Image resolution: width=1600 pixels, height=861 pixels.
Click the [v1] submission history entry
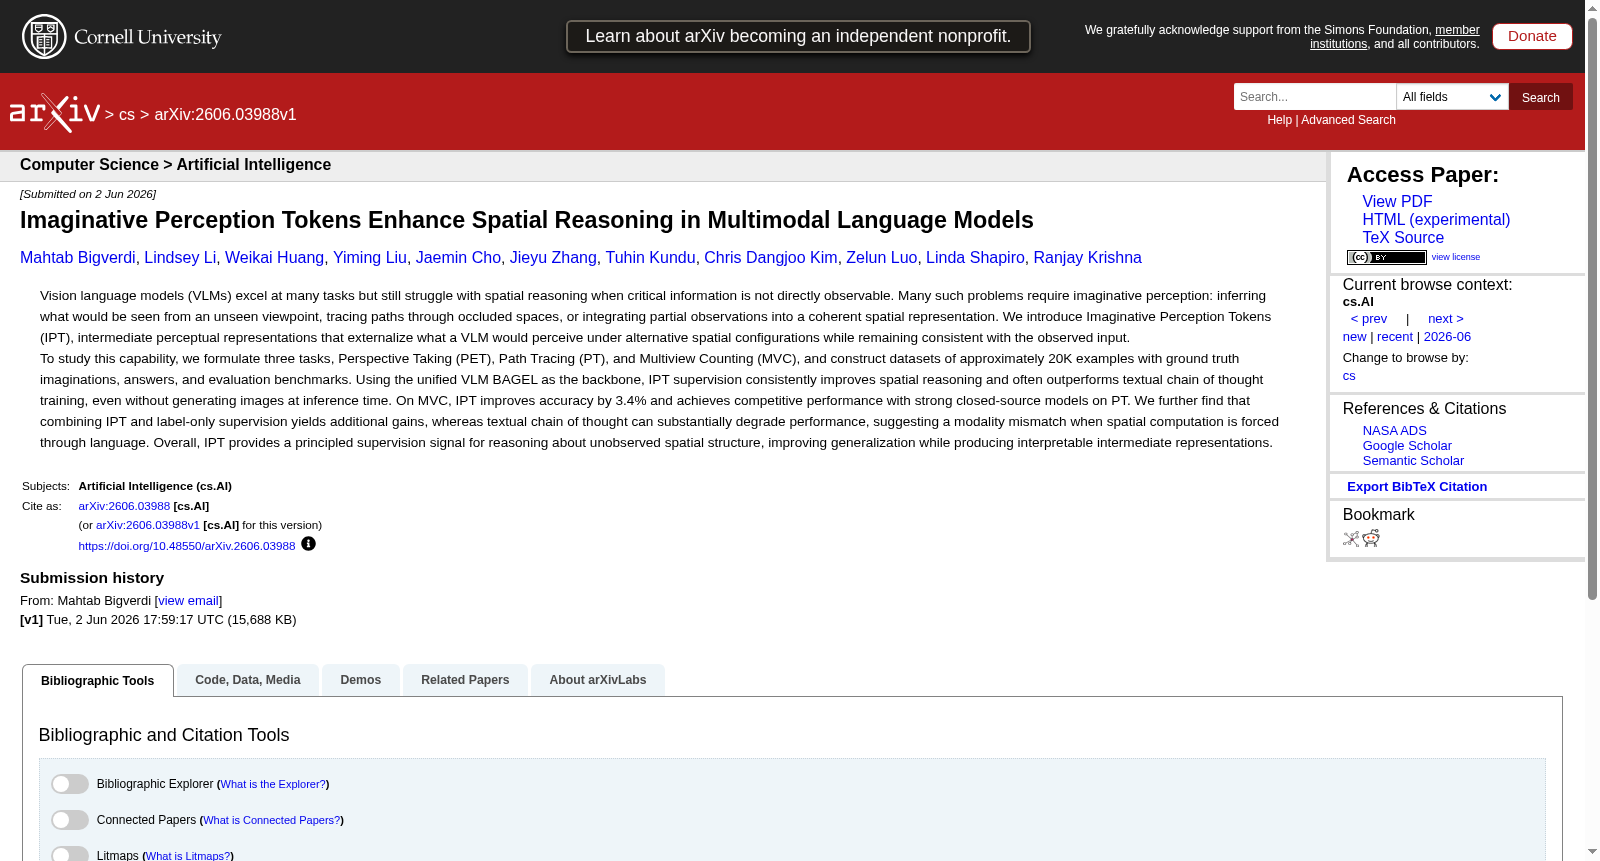[158, 620]
